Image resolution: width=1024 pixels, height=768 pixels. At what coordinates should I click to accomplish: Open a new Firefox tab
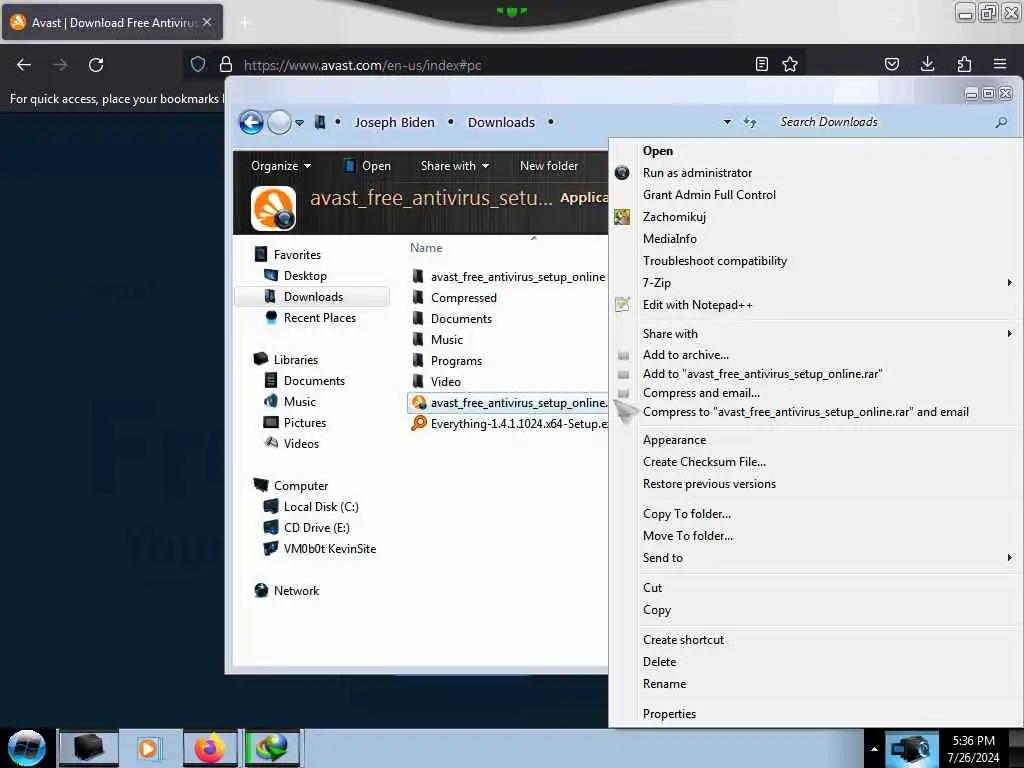(245, 23)
